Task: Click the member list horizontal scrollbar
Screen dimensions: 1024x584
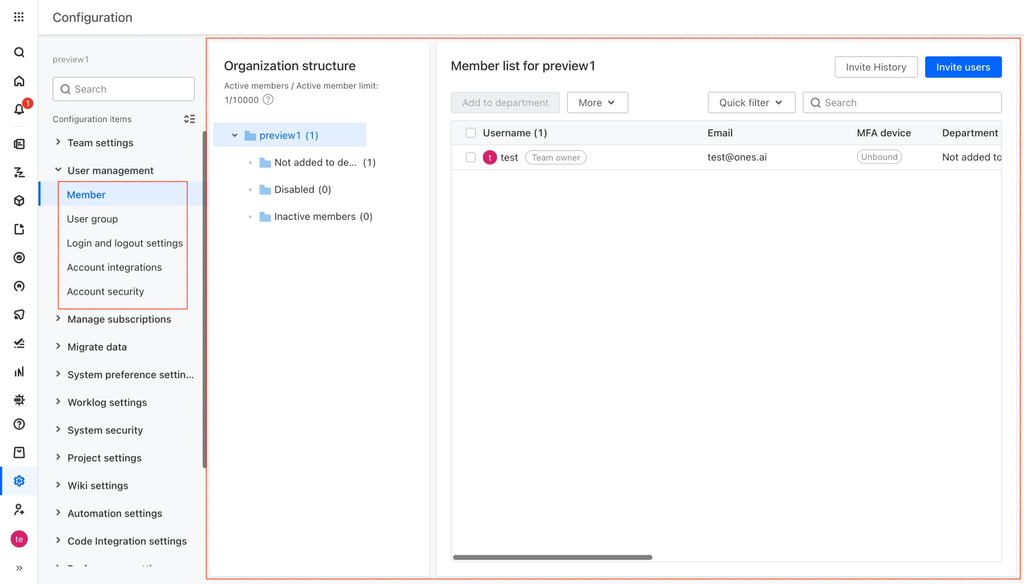Action: coord(552,557)
